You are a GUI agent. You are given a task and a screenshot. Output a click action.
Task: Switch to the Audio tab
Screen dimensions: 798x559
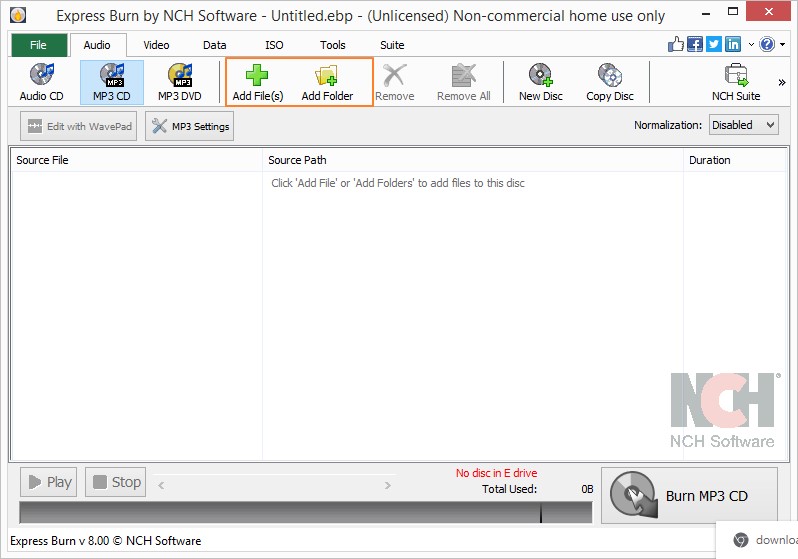coord(97,45)
